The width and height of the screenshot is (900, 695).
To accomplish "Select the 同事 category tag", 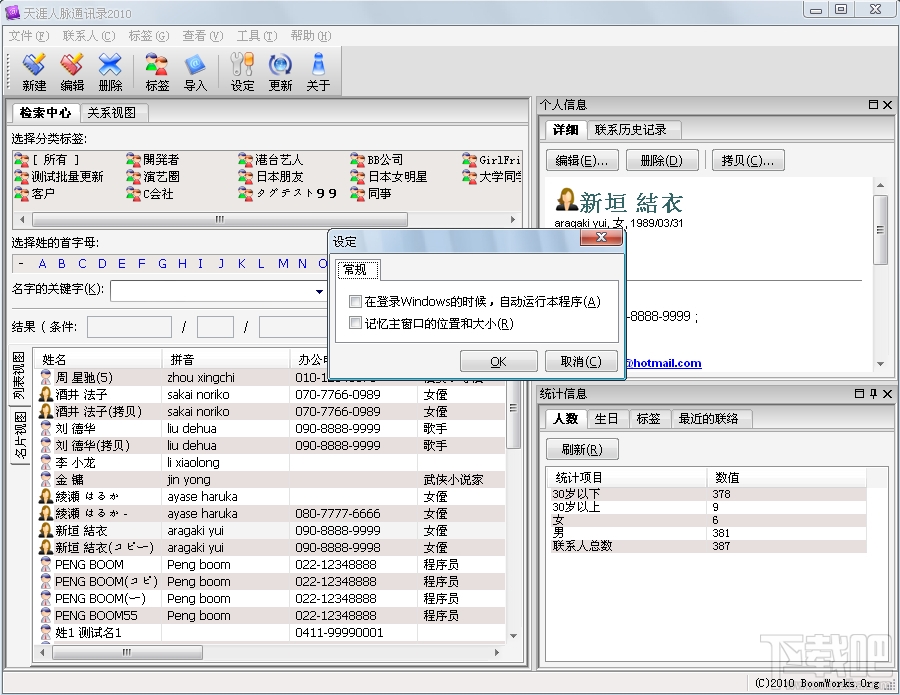I will [x=371, y=193].
